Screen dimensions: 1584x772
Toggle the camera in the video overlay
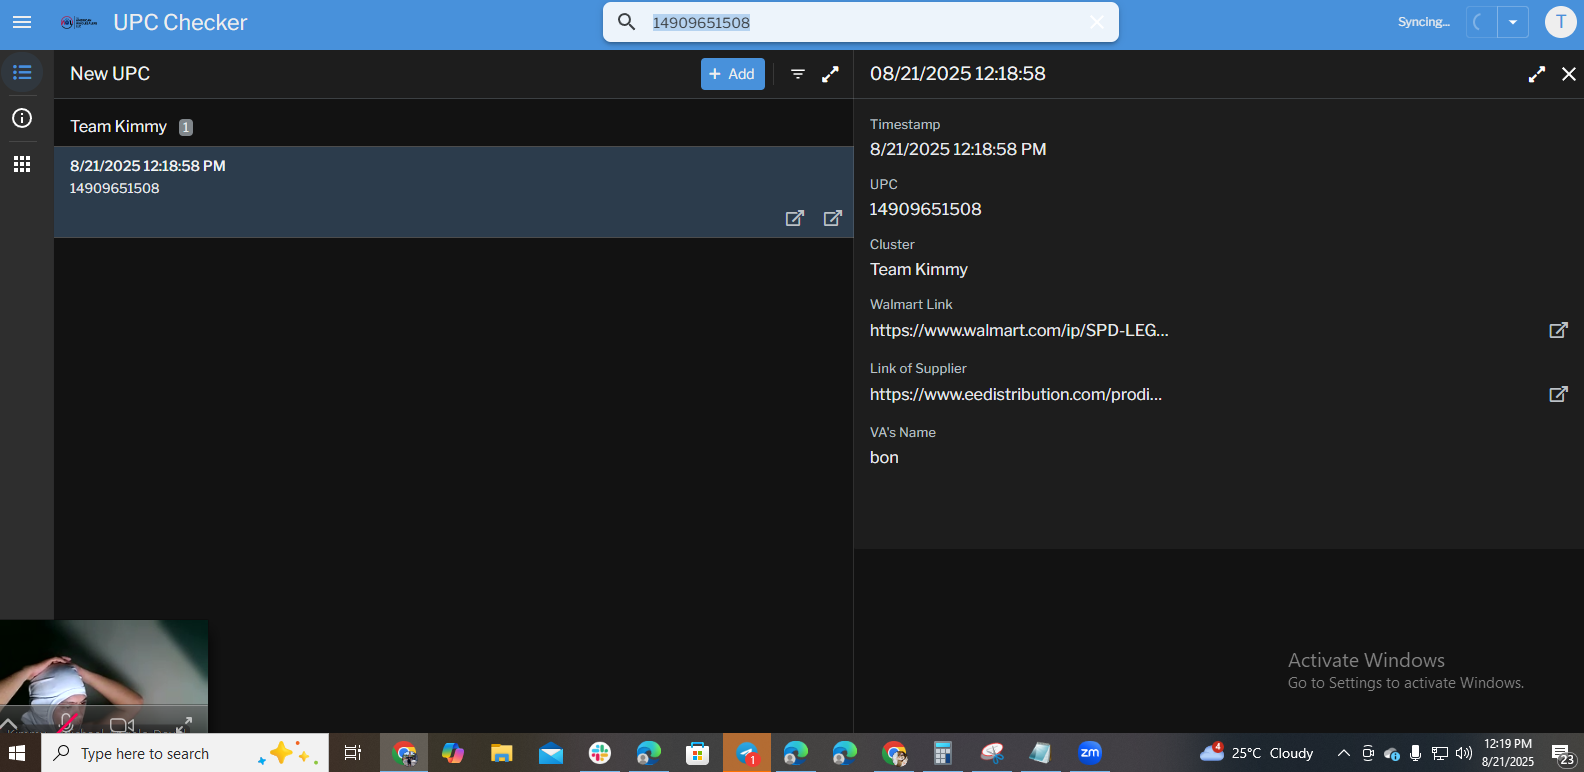pos(121,724)
